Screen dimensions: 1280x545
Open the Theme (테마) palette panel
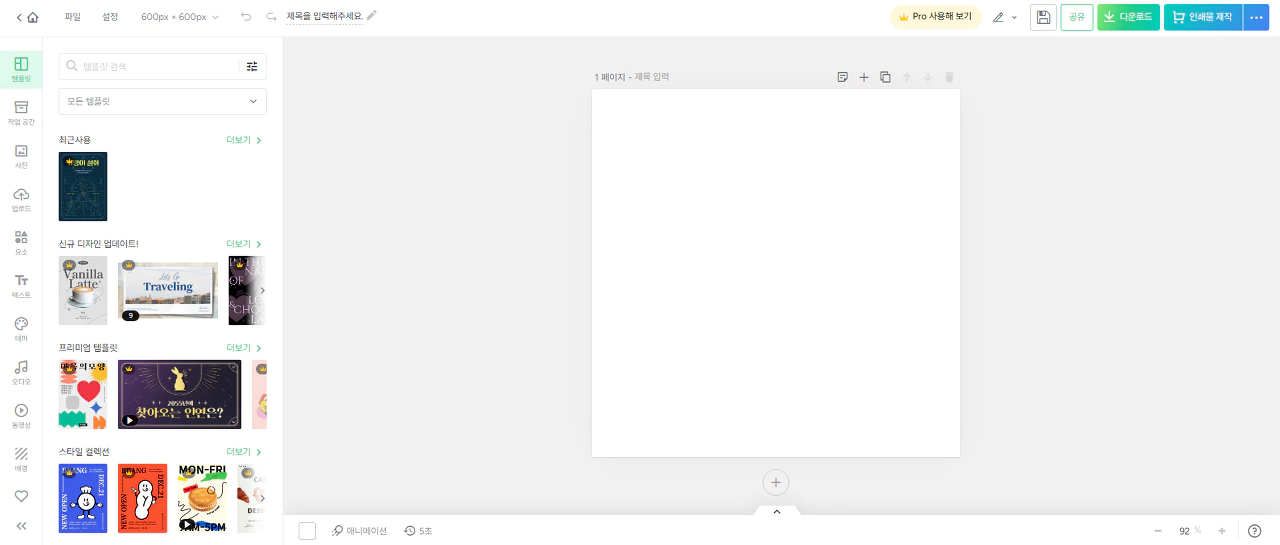tap(21, 329)
